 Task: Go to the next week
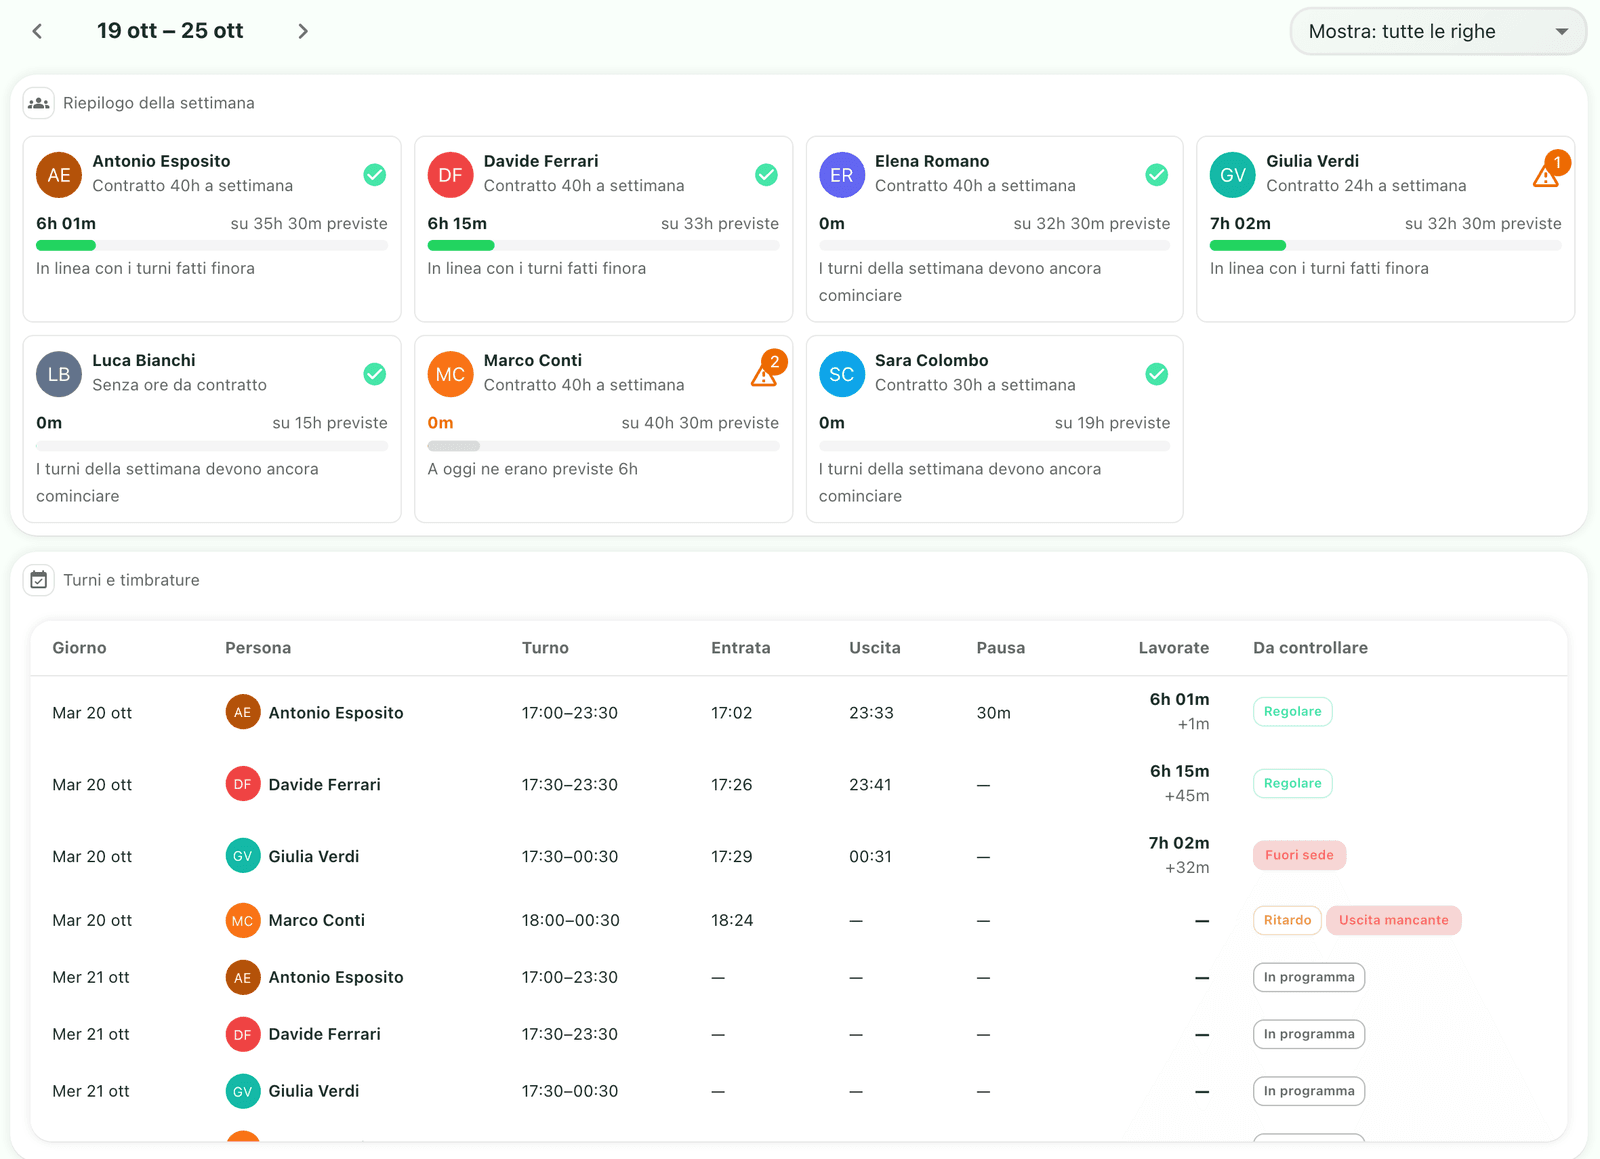303,31
